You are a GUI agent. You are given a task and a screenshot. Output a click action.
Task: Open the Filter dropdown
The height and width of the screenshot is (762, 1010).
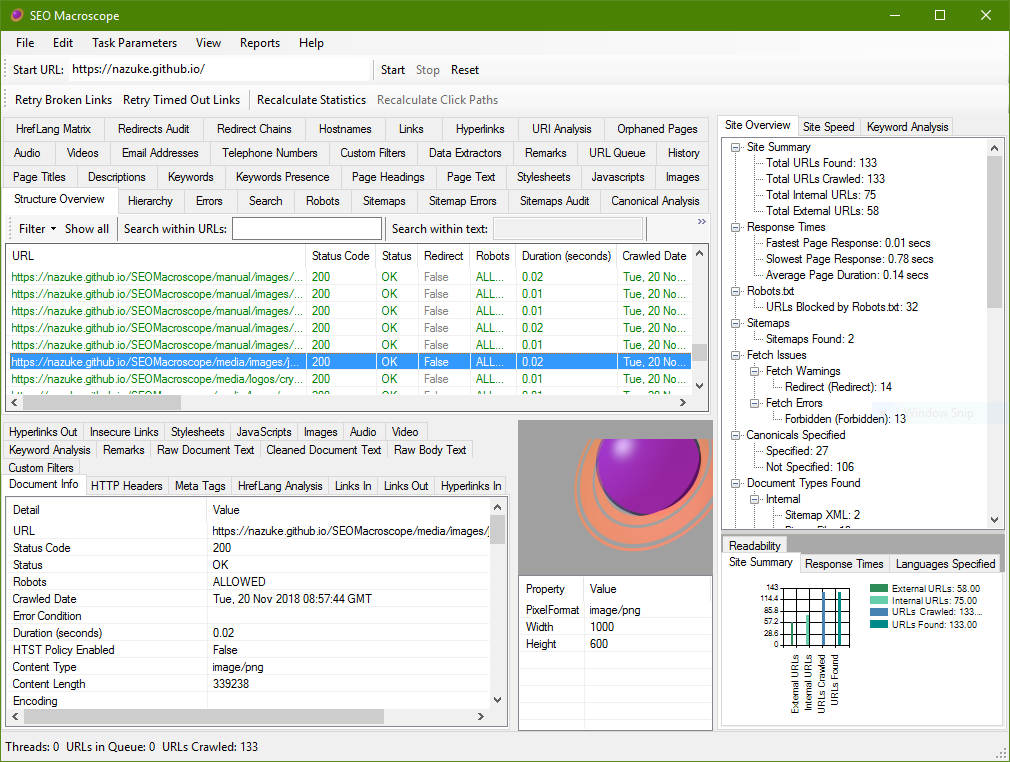click(x=37, y=229)
